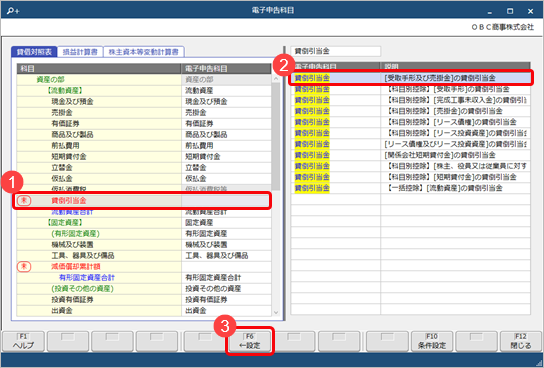Viewport: 544px width, 368px height.
Task: Choose 【科目別控除】[株主、役員又は従業員 candidate row
Action: click(x=410, y=166)
